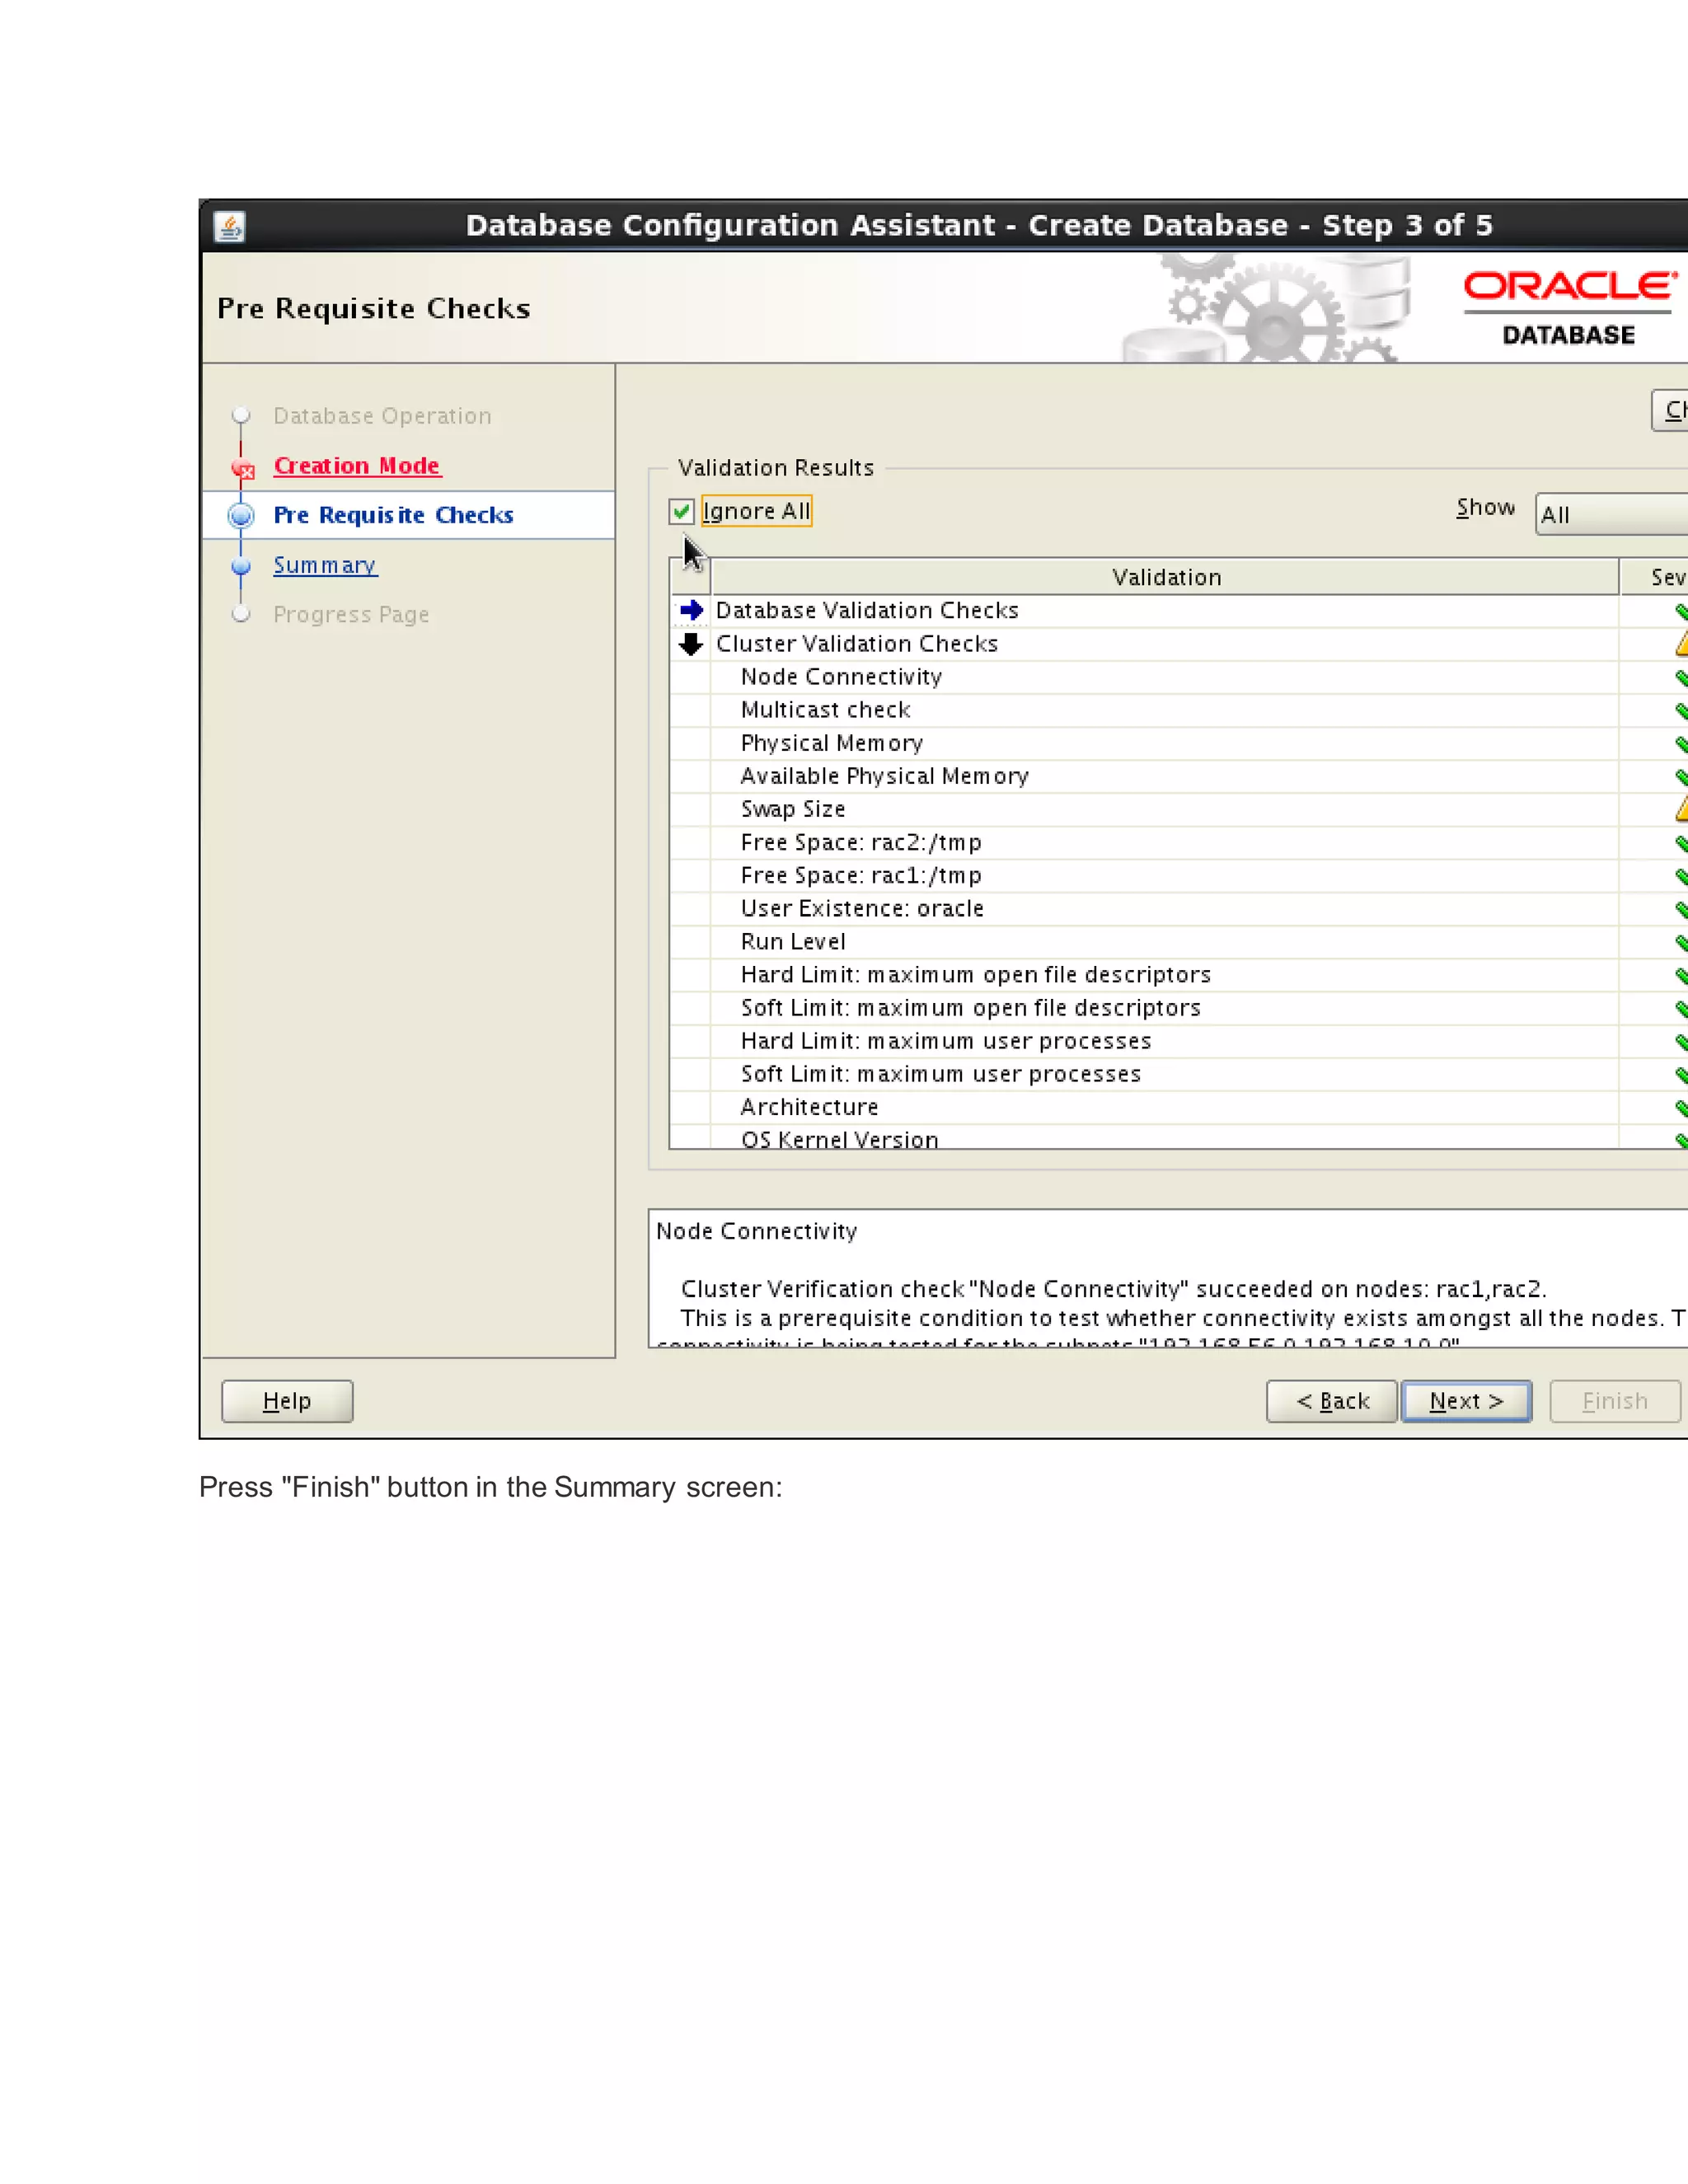Go to Creation Mode step
This screenshot has height=2184, width=1688.
(x=357, y=466)
